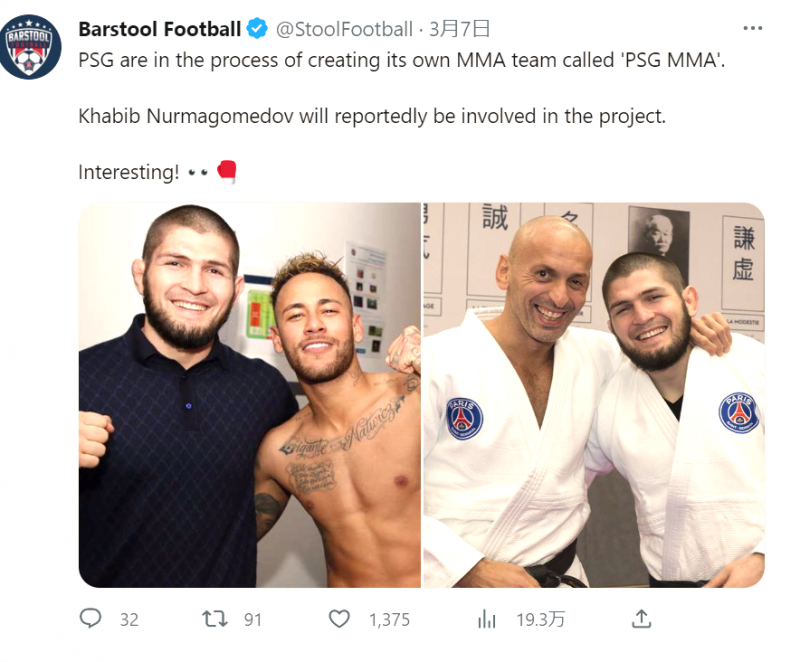Click the blue verified checkmark badge
The width and height of the screenshot is (800, 662).
coord(258,29)
